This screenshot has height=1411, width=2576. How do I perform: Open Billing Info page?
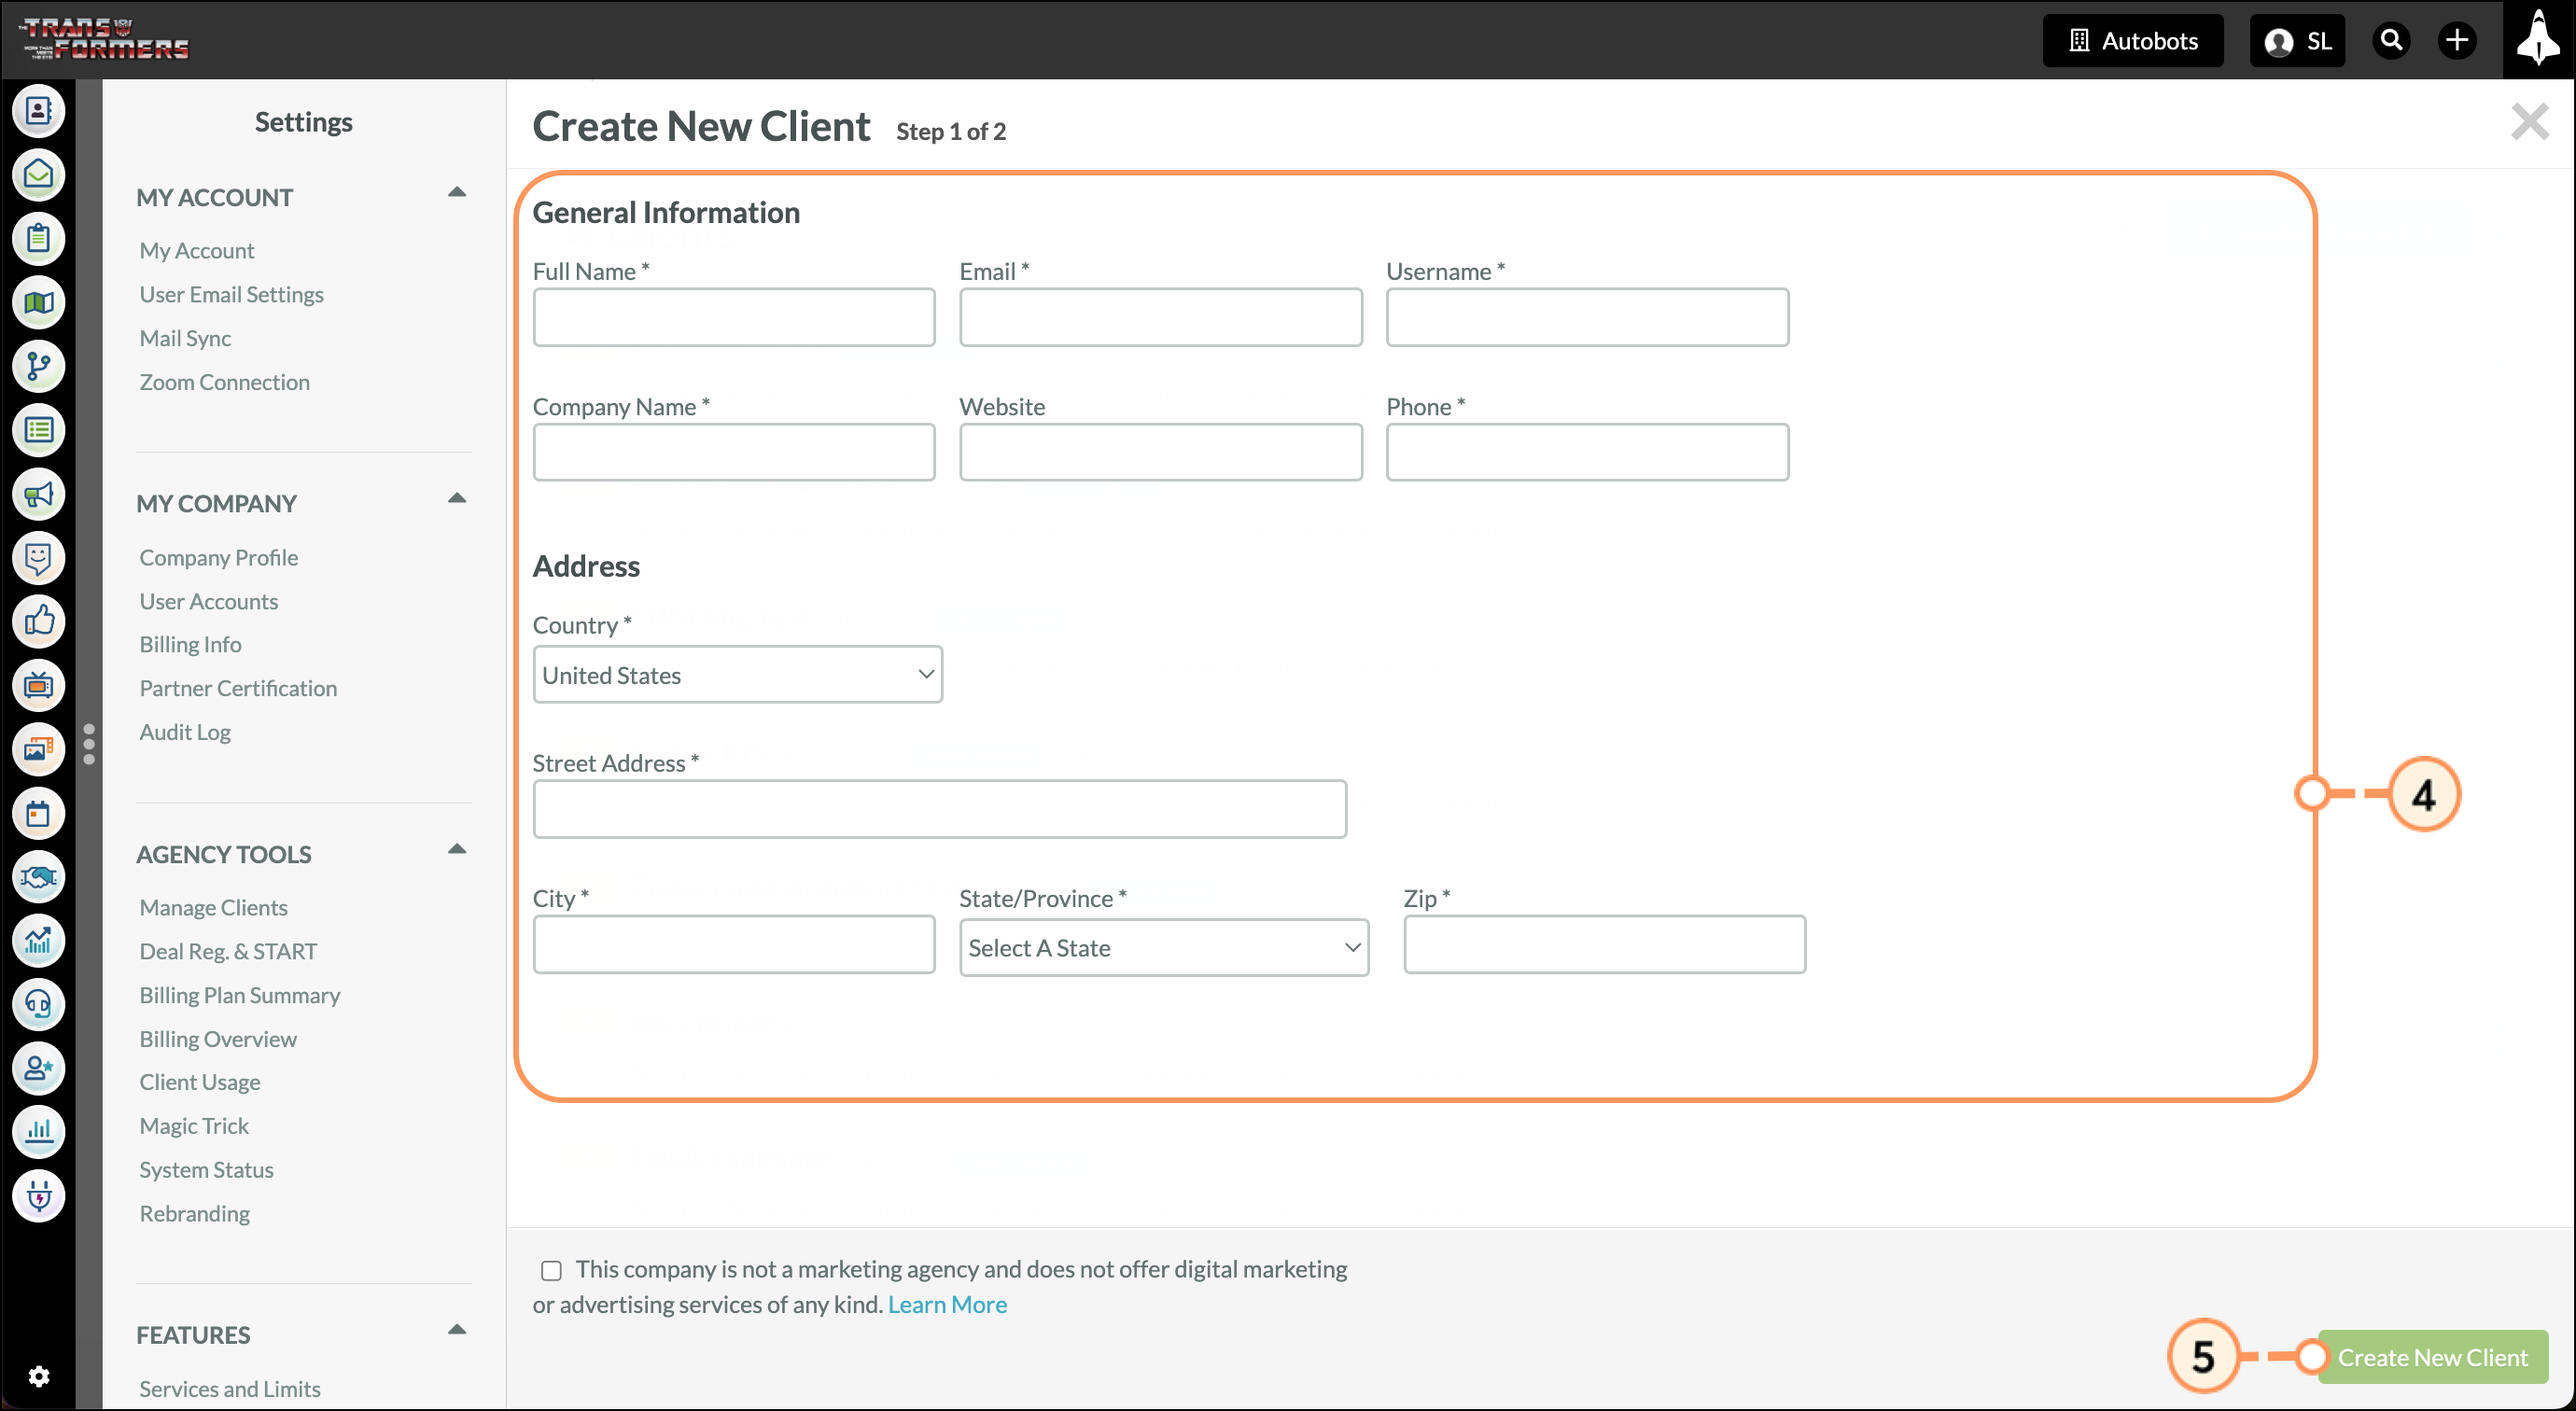click(x=190, y=644)
